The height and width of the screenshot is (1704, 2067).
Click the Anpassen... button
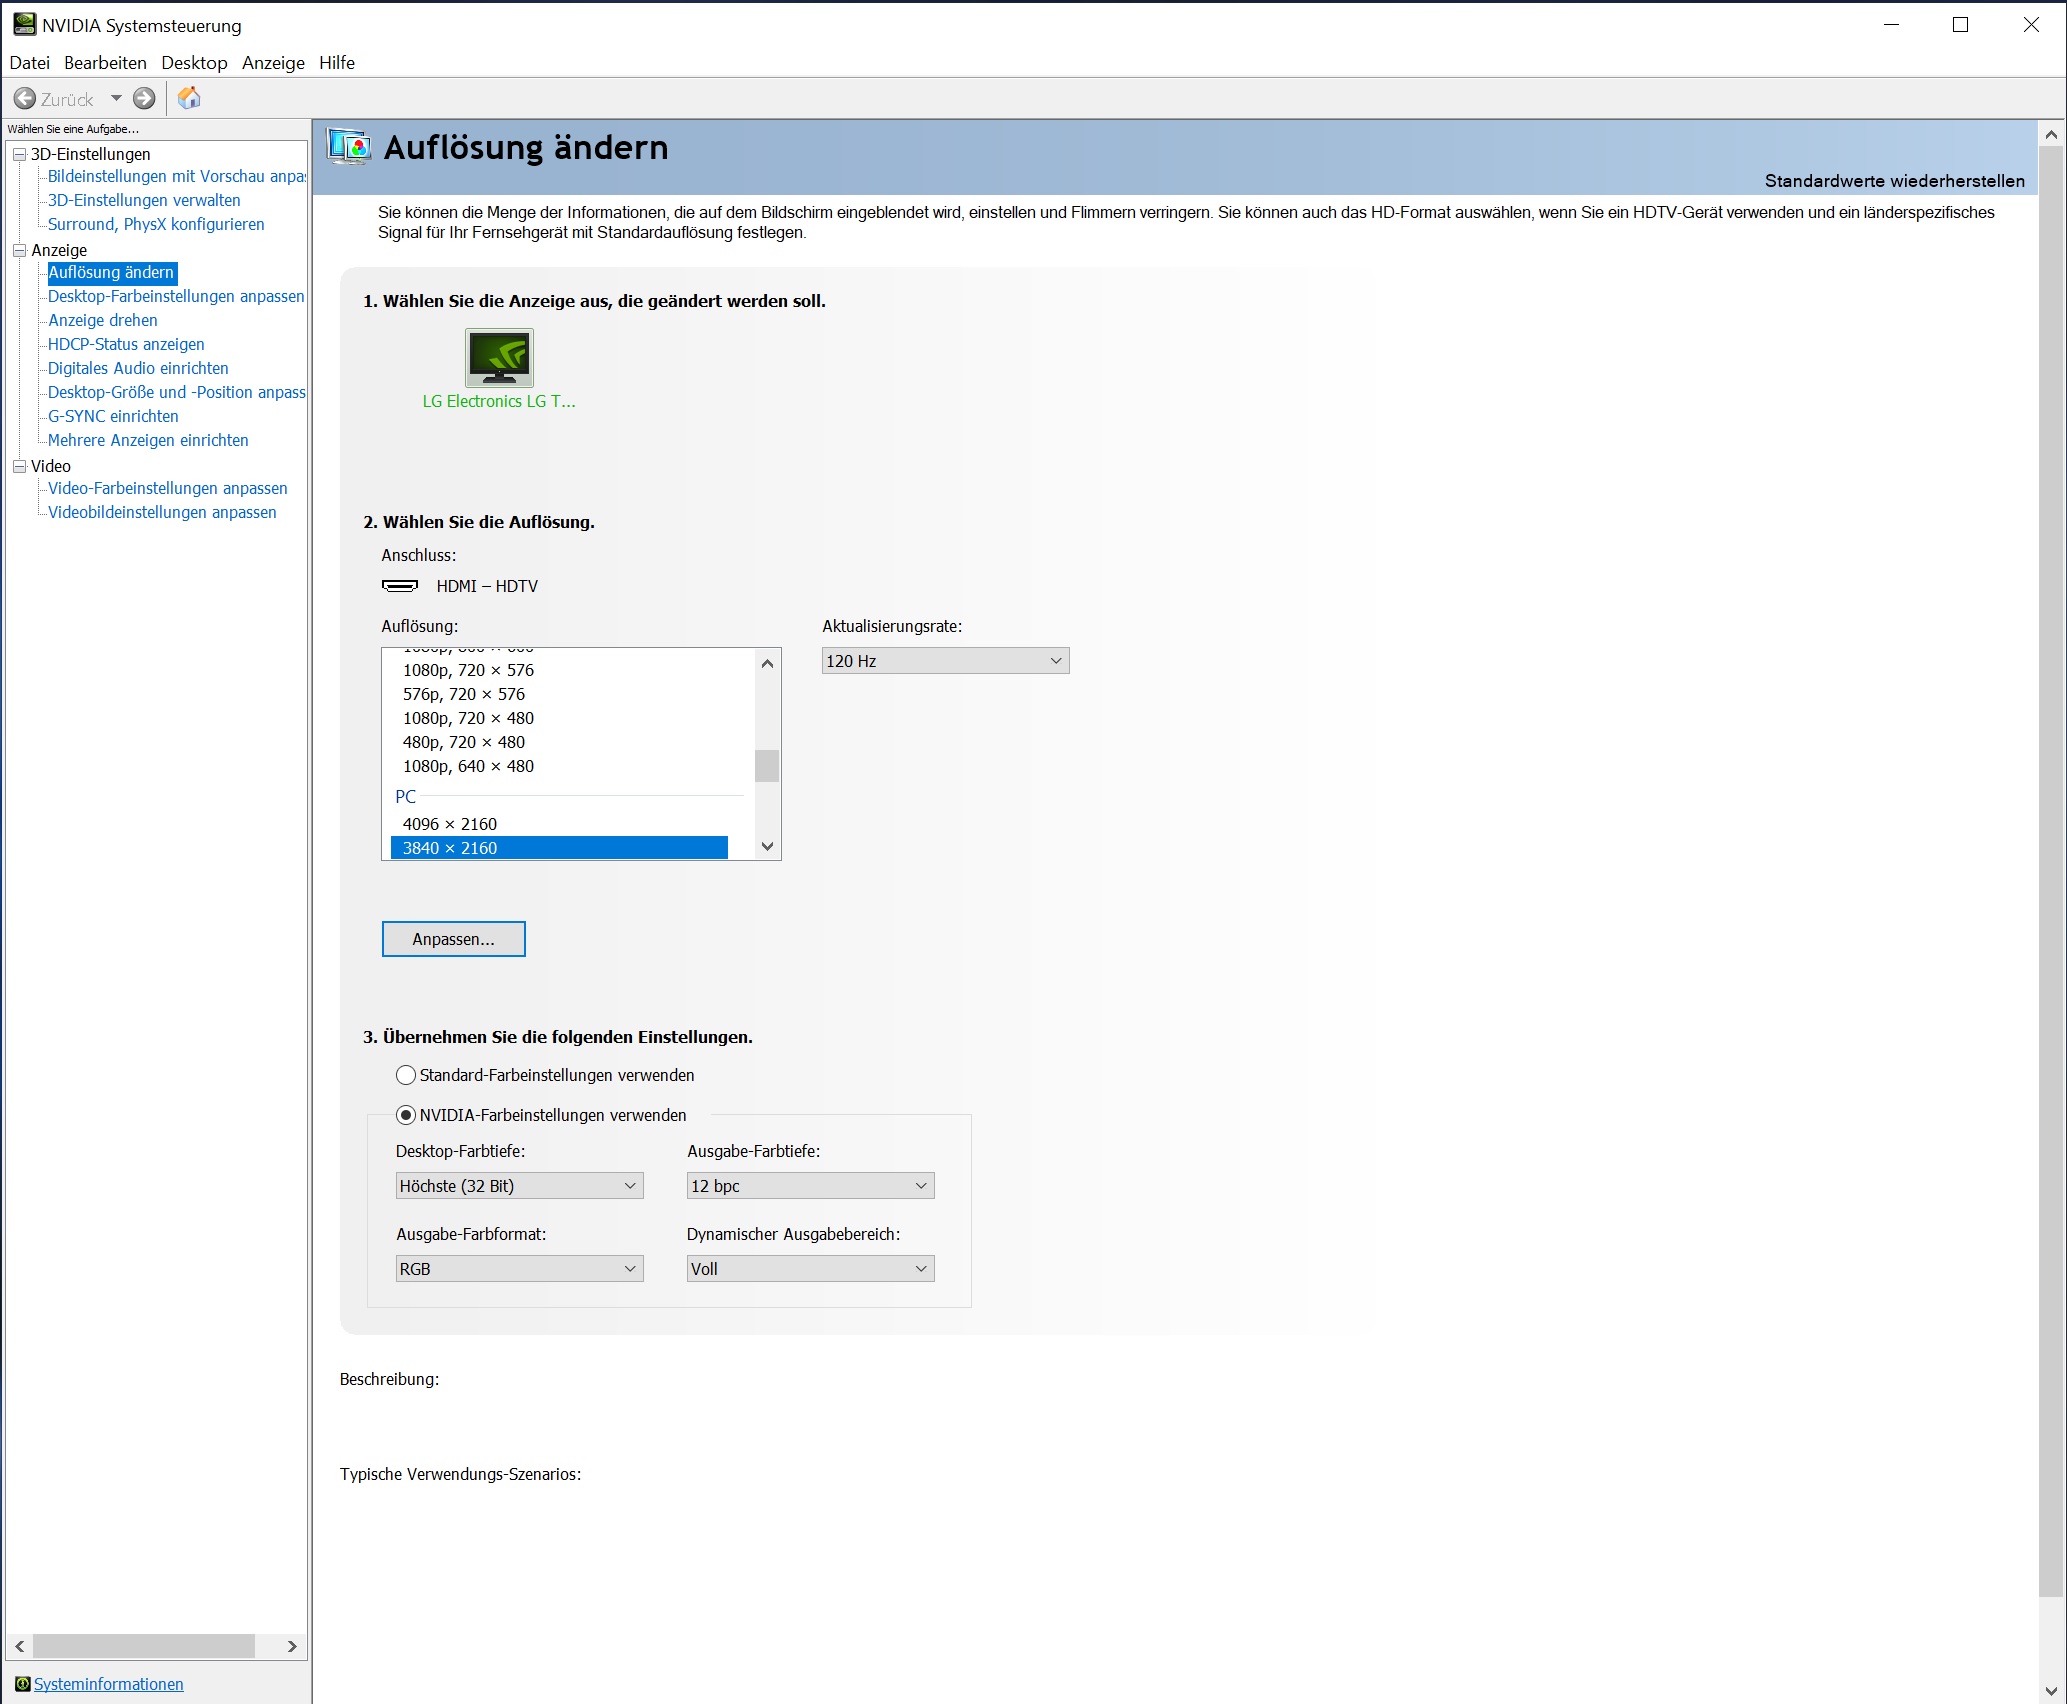(x=453, y=939)
